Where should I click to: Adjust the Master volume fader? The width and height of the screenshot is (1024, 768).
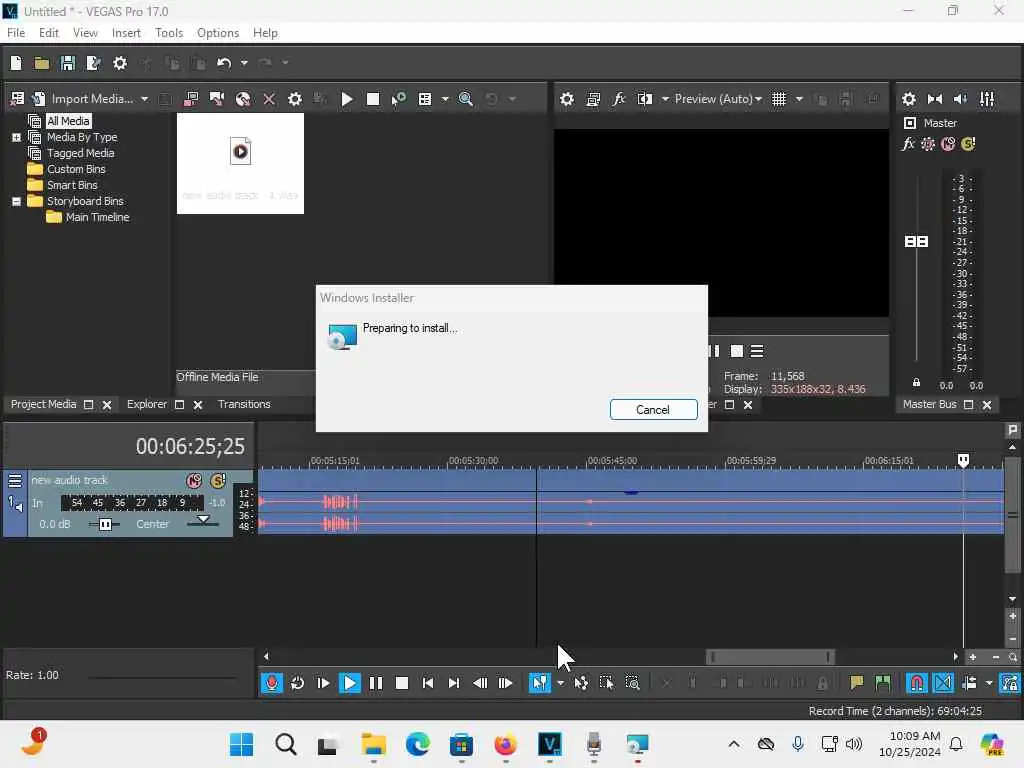916,242
